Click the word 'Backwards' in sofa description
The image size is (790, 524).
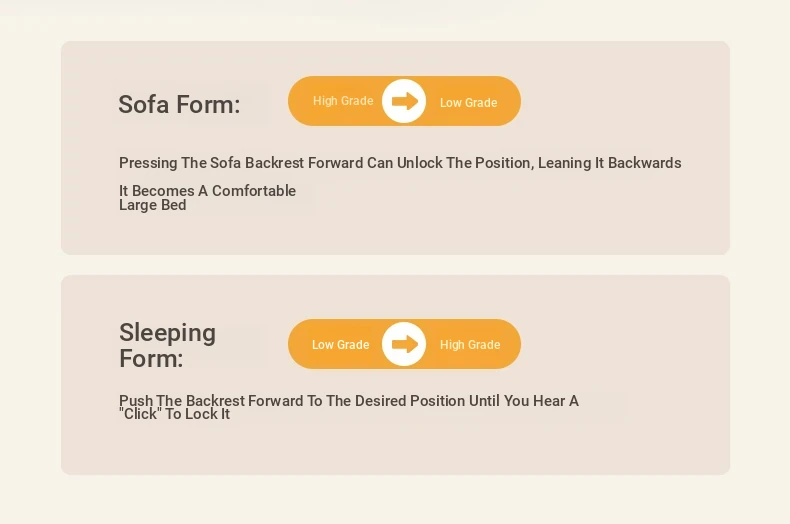pyautogui.click(x=645, y=163)
